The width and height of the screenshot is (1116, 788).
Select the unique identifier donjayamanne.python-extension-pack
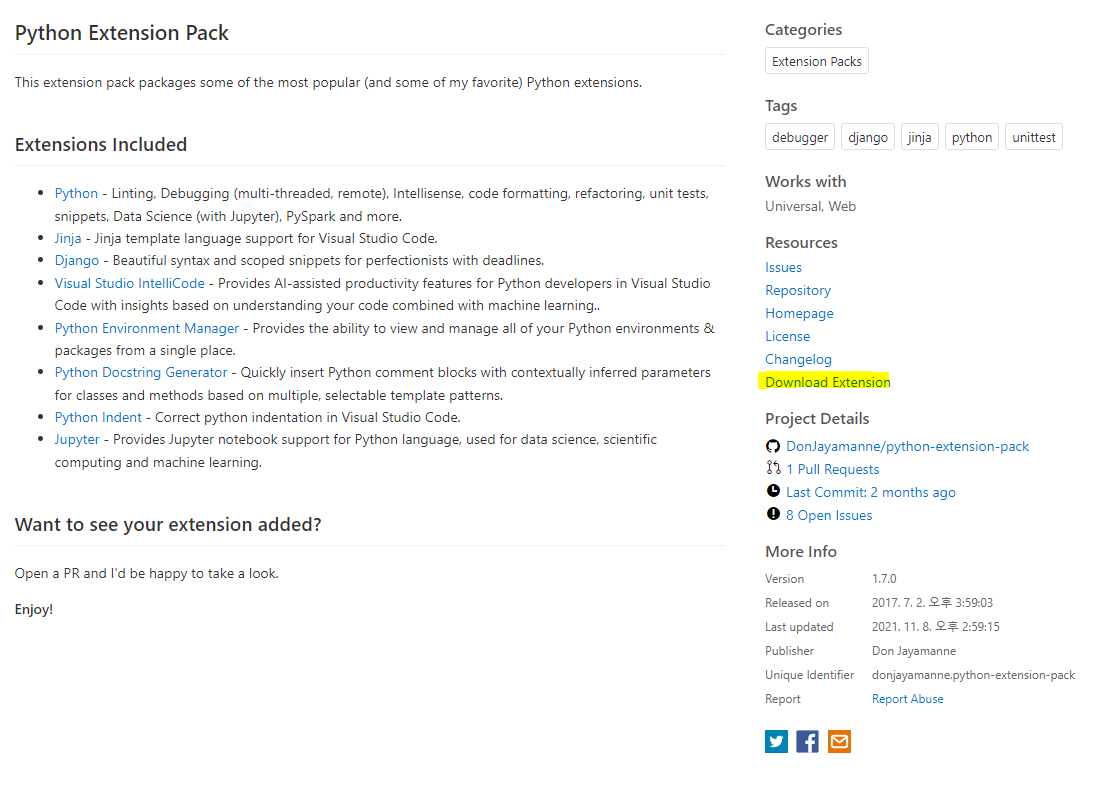tap(973, 675)
